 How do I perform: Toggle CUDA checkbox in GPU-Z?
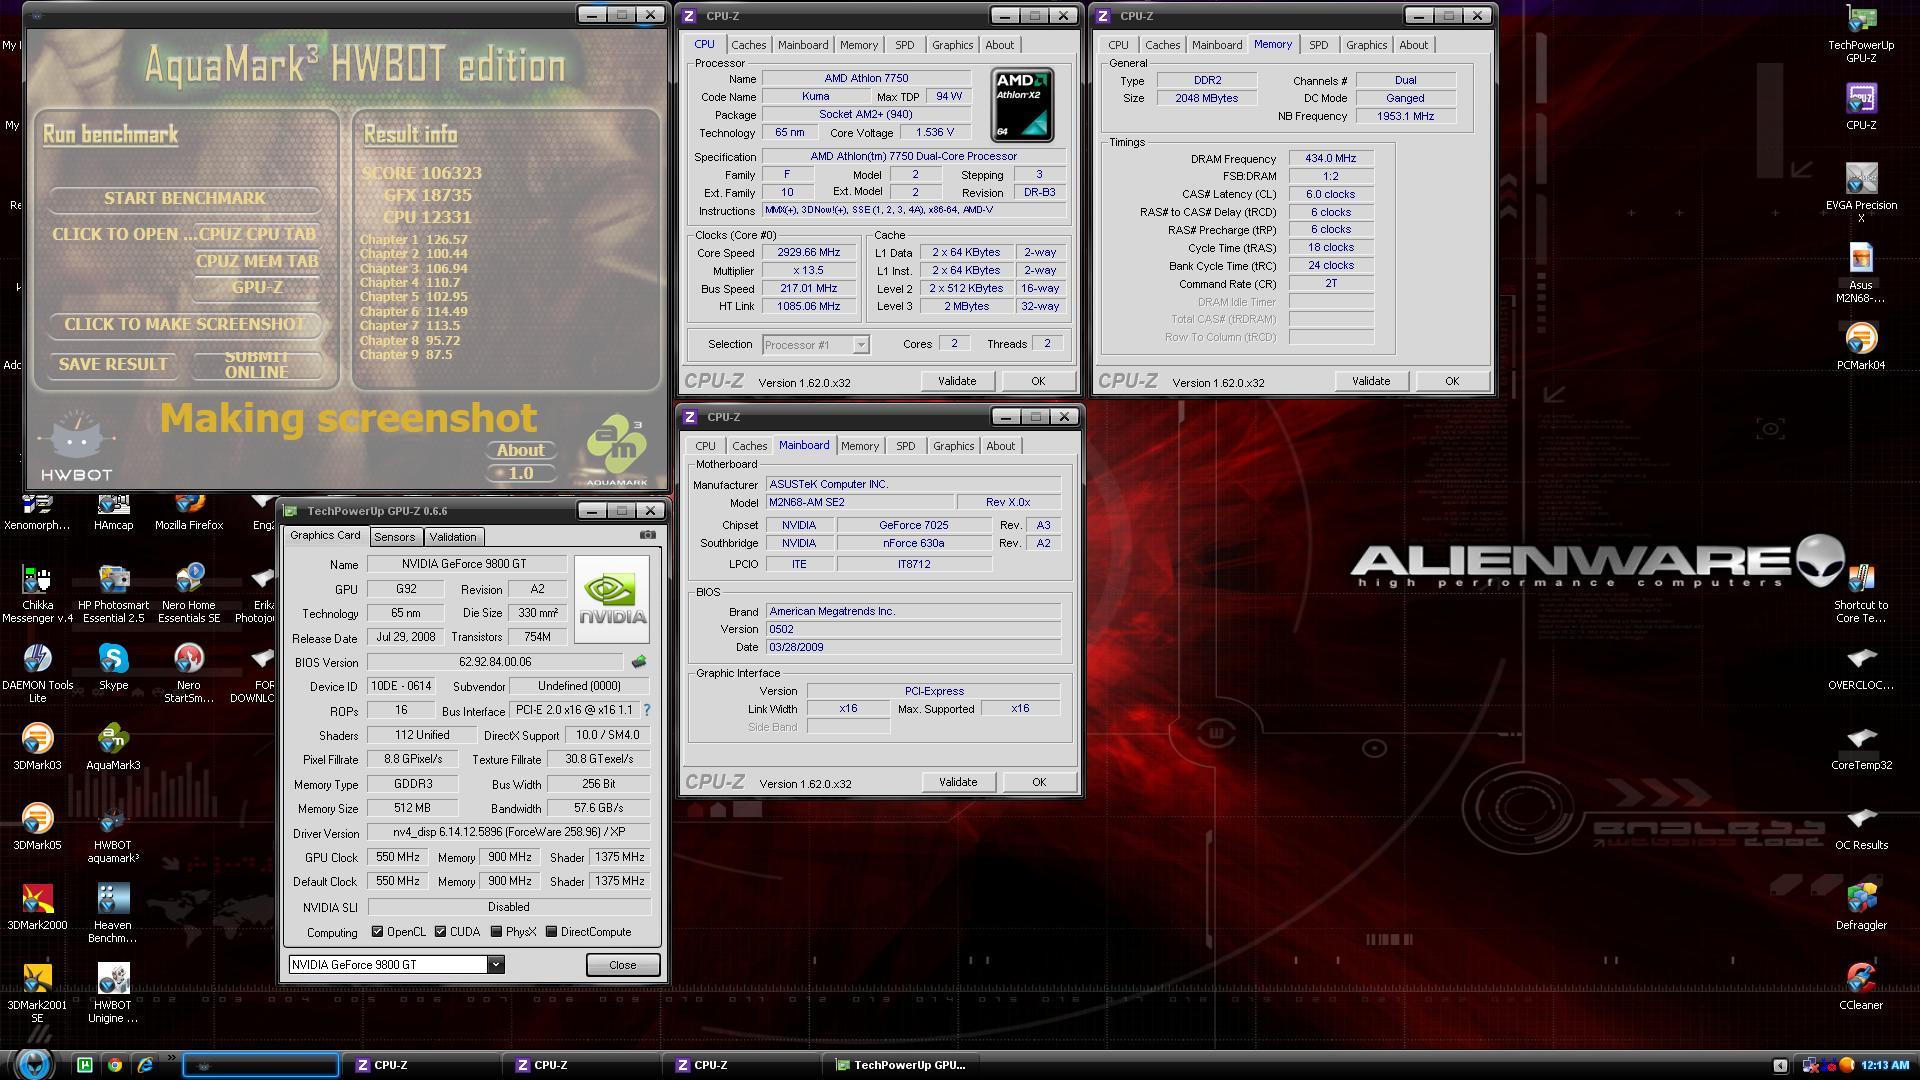click(440, 932)
